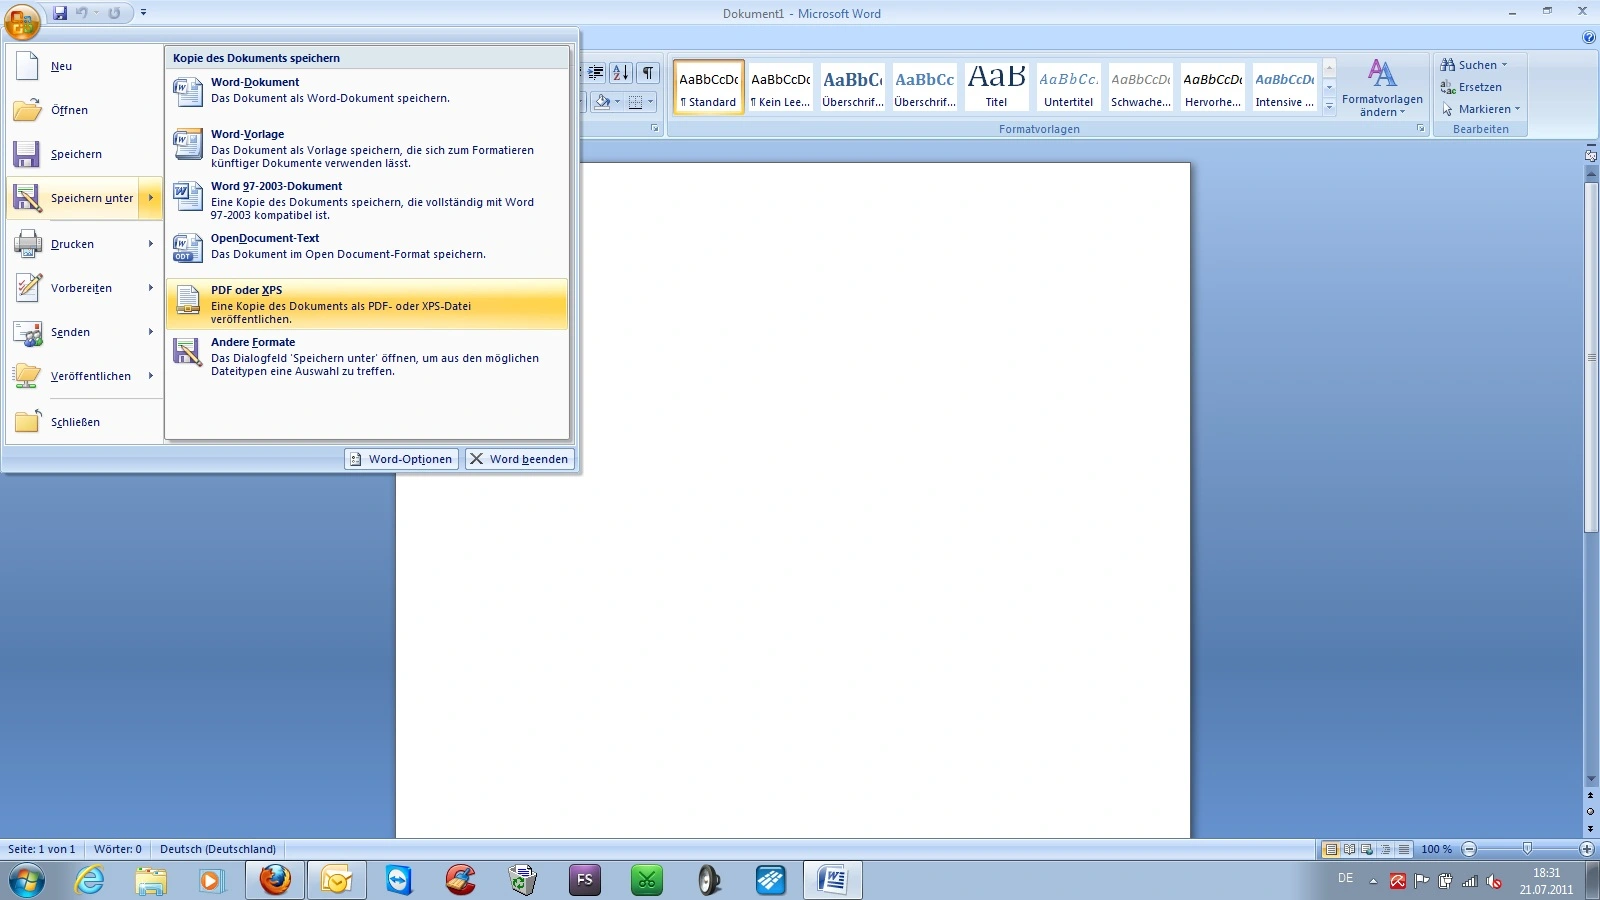The height and width of the screenshot is (900, 1600).
Task: Apply the Titel style
Action: click(x=997, y=87)
